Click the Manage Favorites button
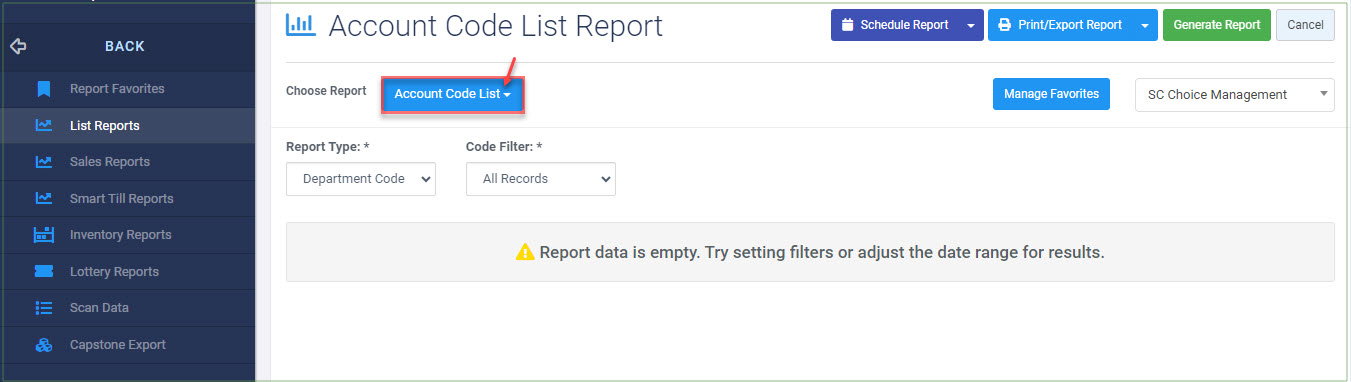Screen dimensions: 1351x382 pyautogui.click(x=1051, y=94)
